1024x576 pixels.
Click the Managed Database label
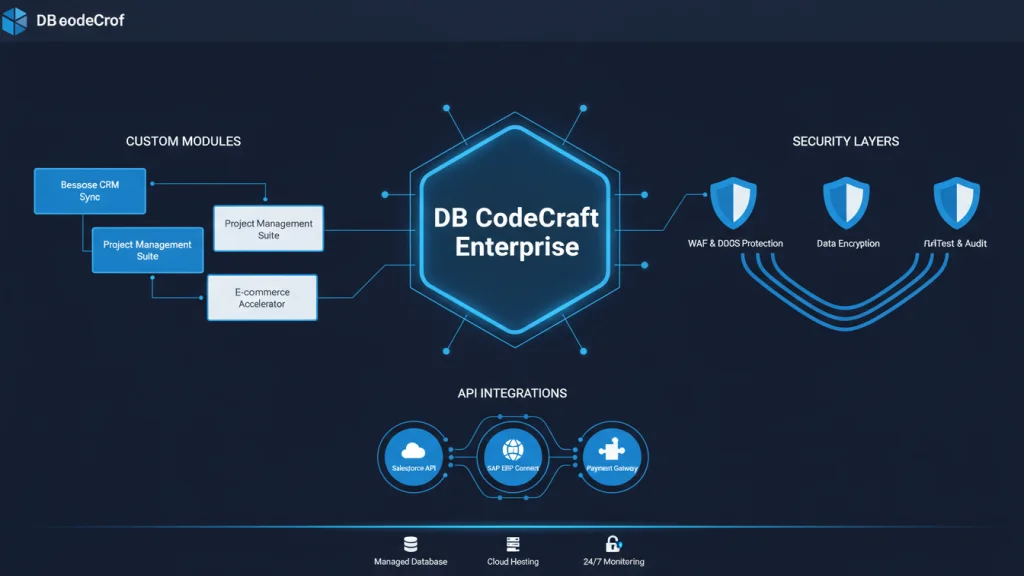[x=411, y=562]
